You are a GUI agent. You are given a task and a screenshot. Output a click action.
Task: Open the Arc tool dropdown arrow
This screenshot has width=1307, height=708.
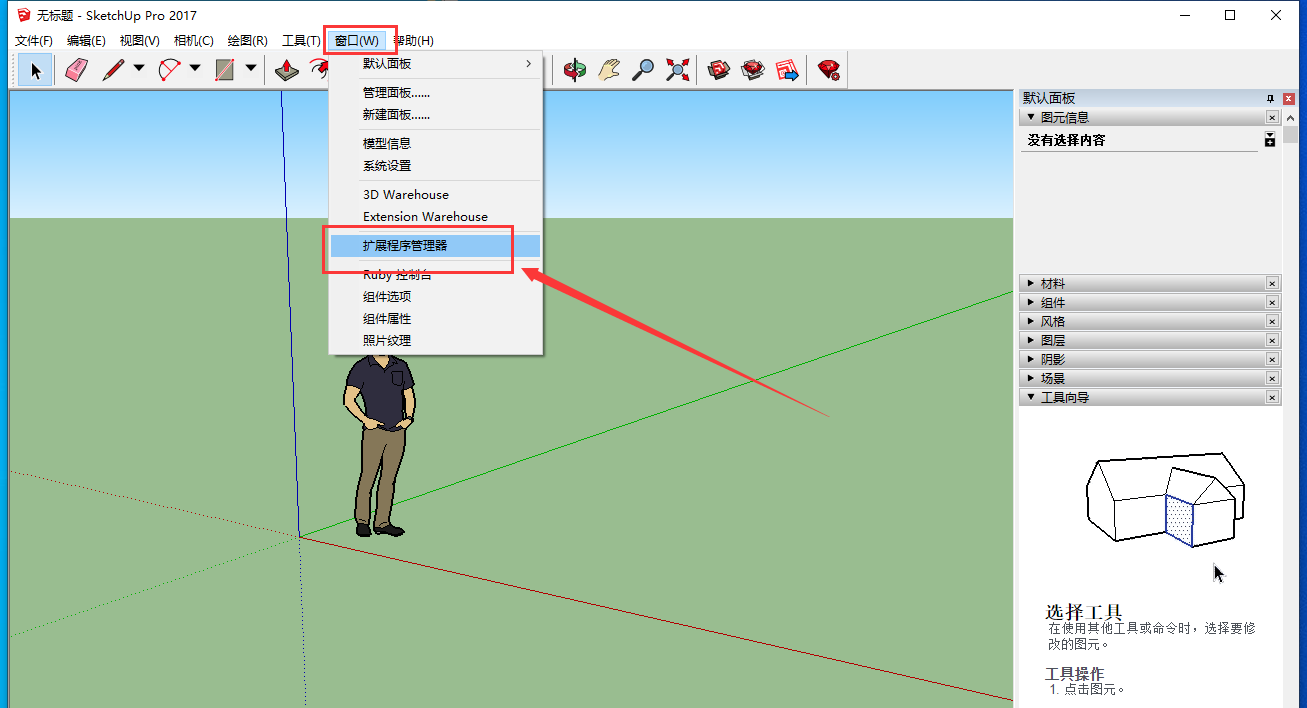(x=195, y=70)
